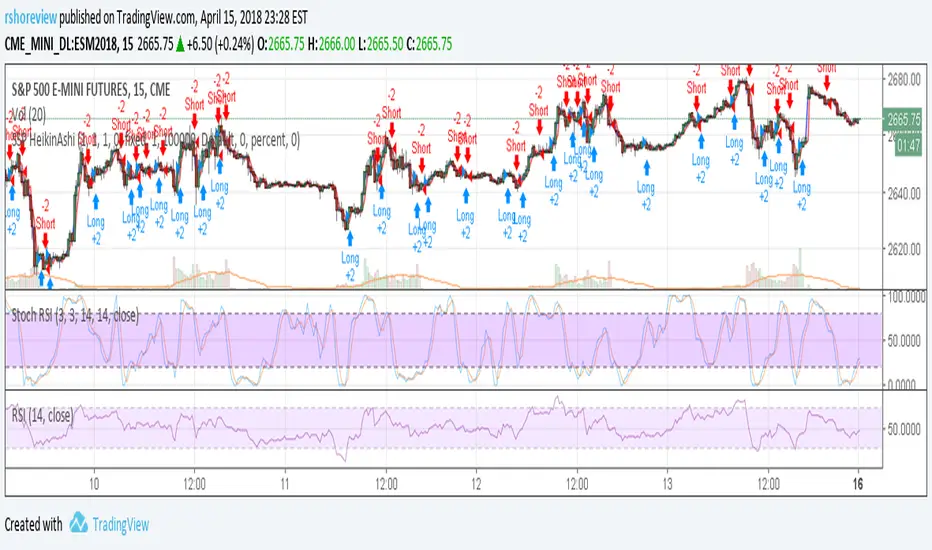The width and height of the screenshot is (932, 550).
Task: Click the date label 13 on time axis
Action: (667, 484)
